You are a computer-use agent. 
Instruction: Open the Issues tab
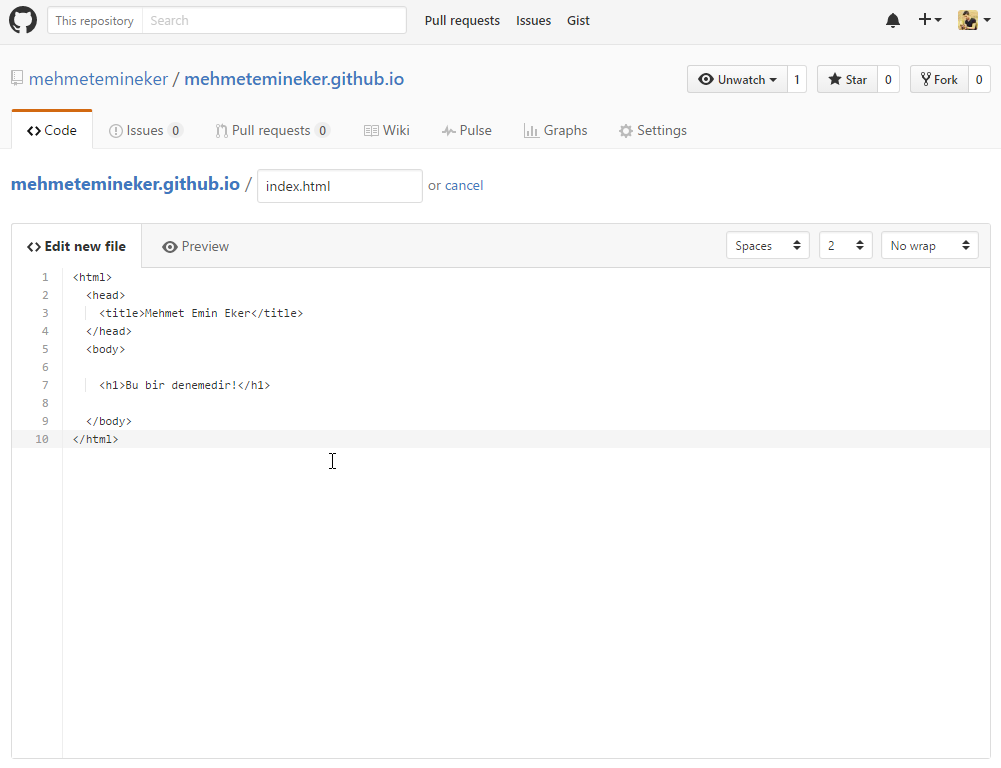(x=146, y=130)
